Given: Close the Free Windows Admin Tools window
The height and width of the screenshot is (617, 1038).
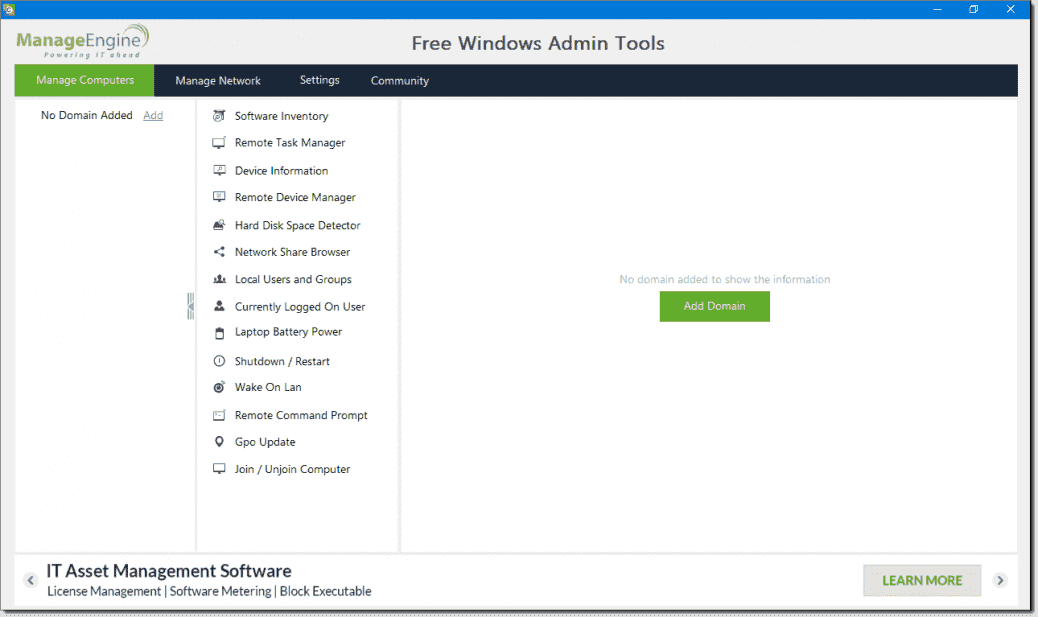Looking at the screenshot, I should 1010,9.
